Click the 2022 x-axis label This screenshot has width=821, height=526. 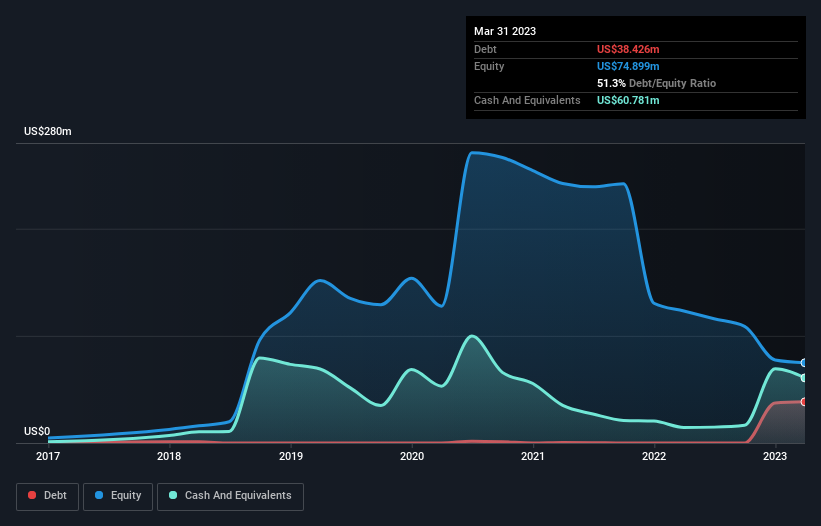(x=654, y=456)
